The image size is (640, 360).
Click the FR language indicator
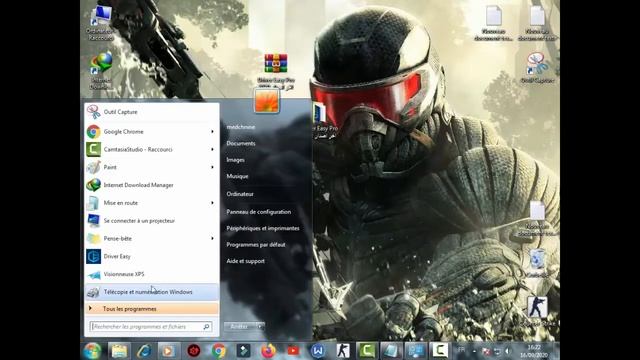point(462,350)
